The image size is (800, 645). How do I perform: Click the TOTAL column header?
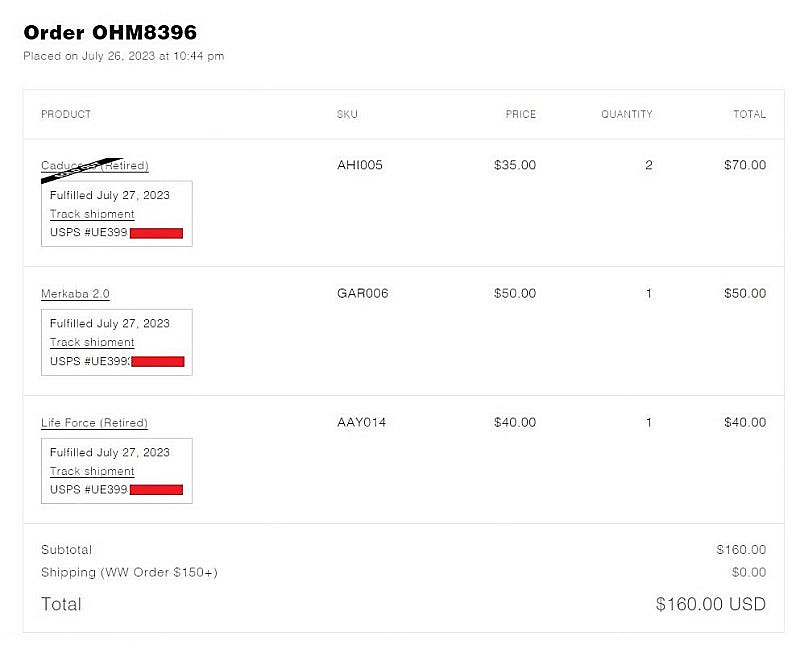point(749,114)
